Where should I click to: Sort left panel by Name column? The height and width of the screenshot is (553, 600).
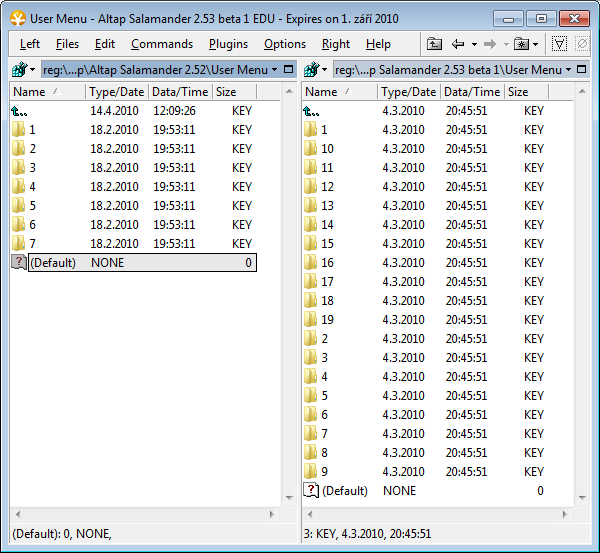point(47,92)
